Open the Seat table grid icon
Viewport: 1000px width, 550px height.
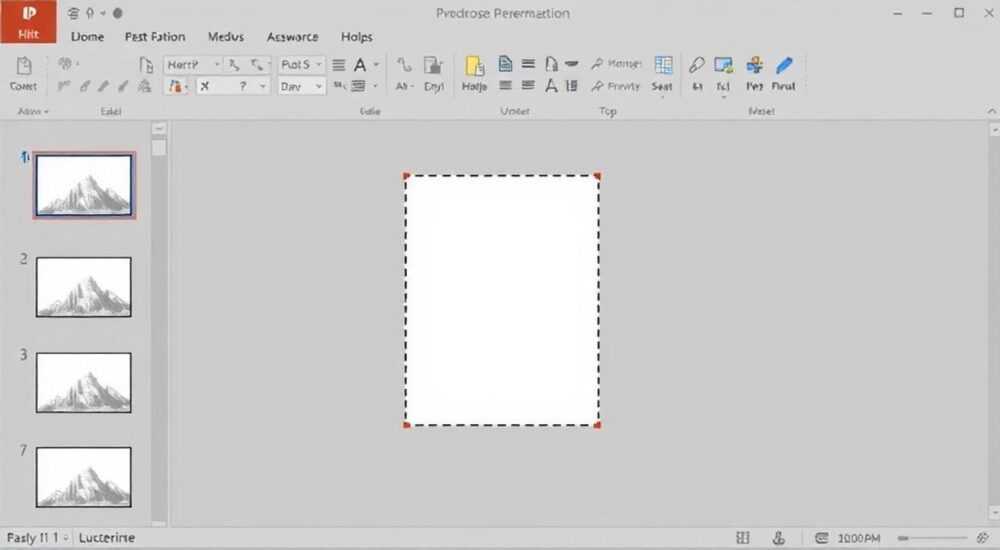click(x=663, y=65)
